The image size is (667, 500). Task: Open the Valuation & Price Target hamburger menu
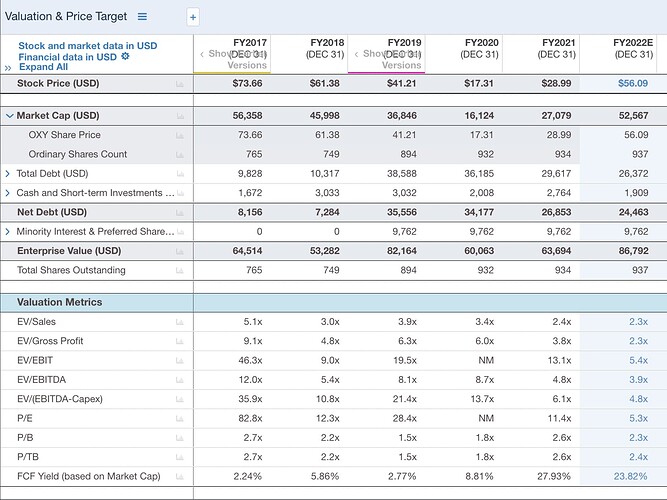pyautogui.click(x=142, y=17)
